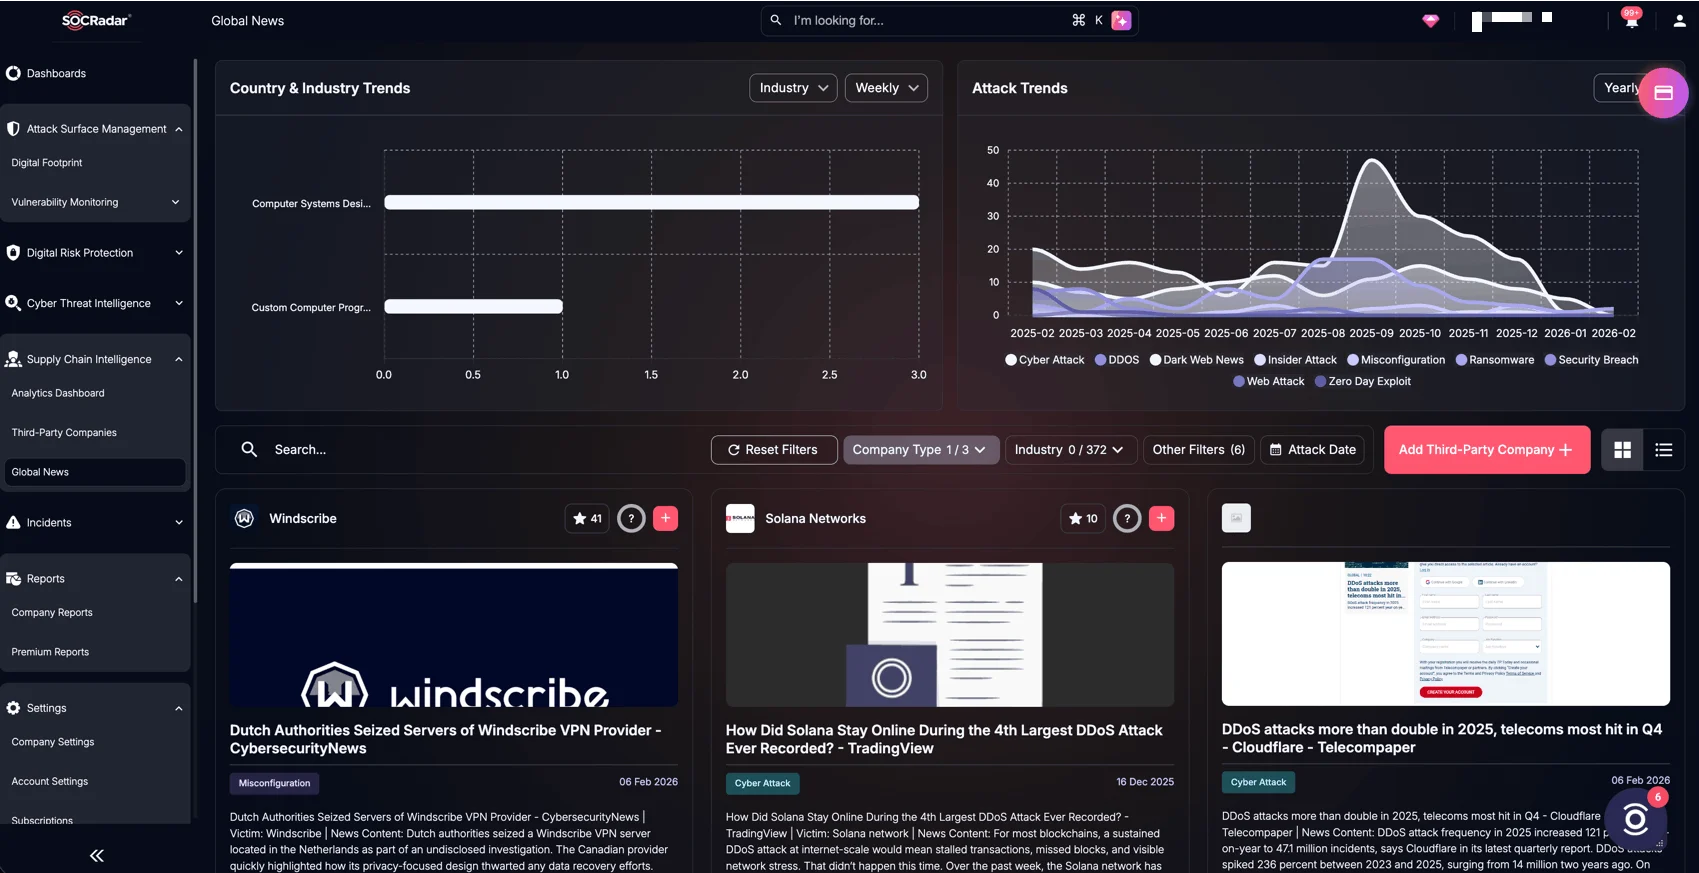Click the star rating 10 on Solana Networks card
This screenshot has height=873, width=1699.
[1083, 518]
